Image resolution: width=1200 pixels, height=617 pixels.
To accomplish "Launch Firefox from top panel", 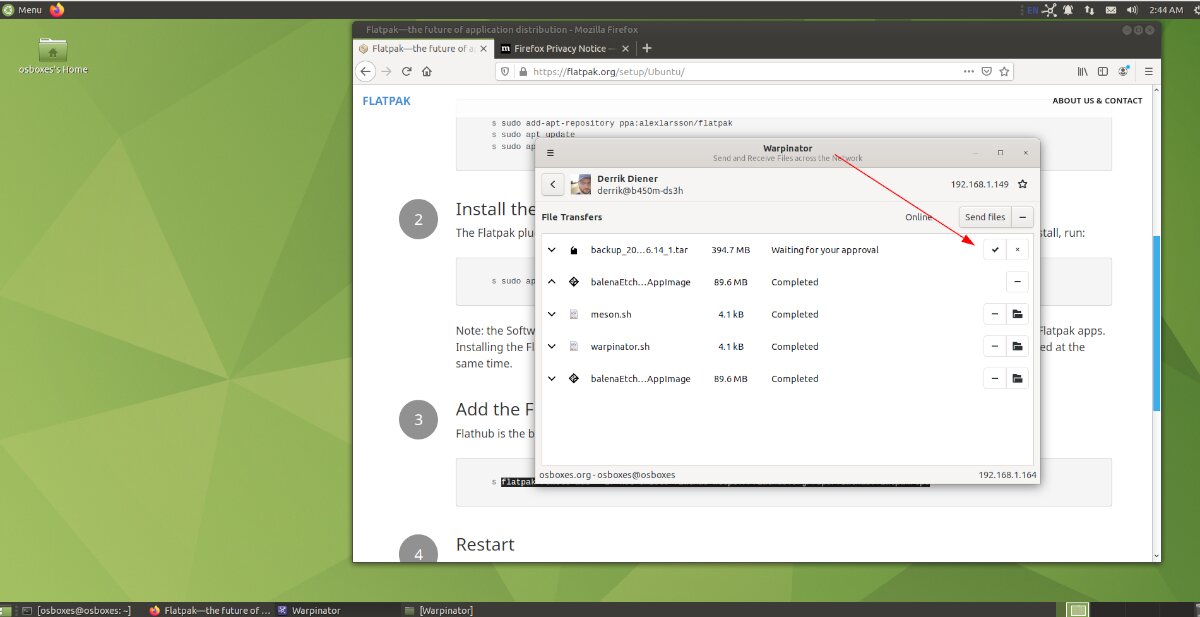I will pos(57,9).
